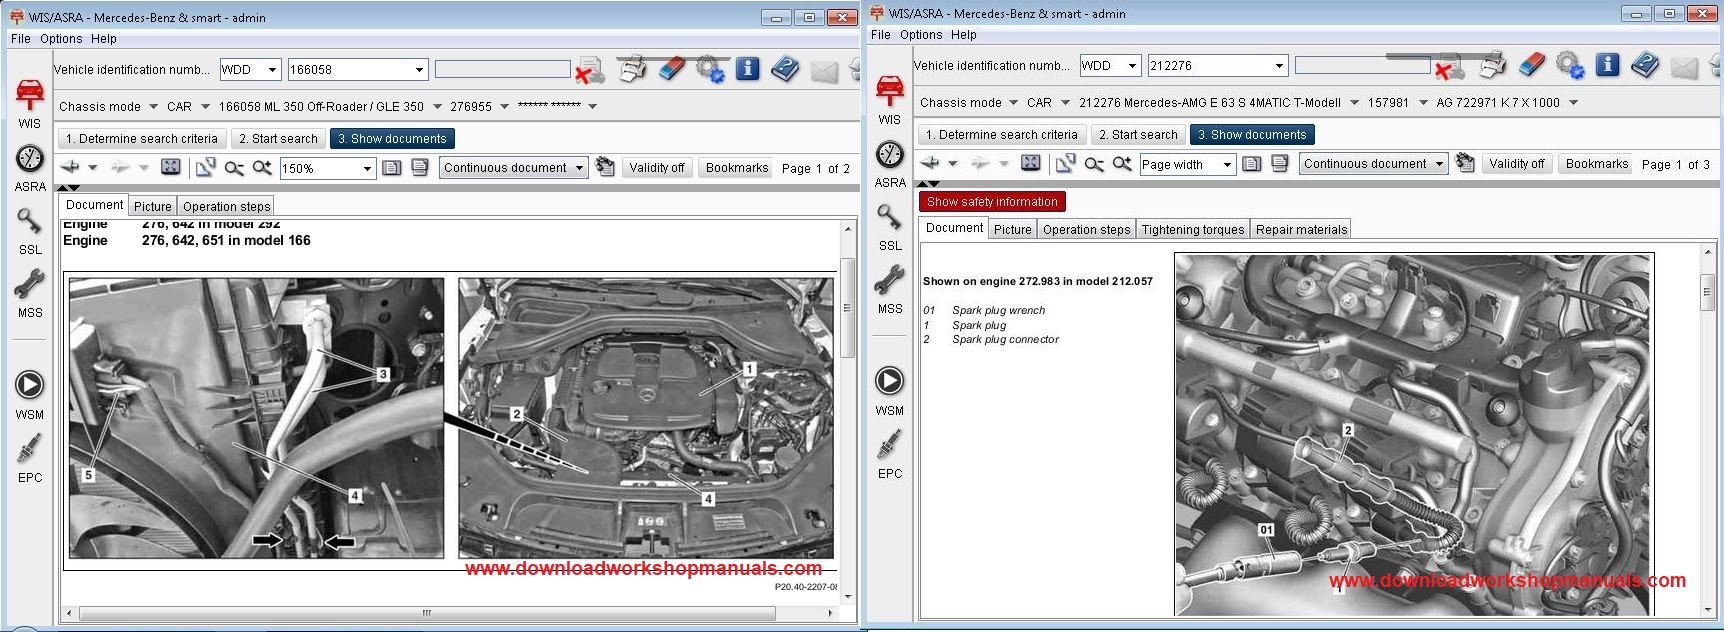
Task: Open help book icon in left window
Action: pos(785,69)
